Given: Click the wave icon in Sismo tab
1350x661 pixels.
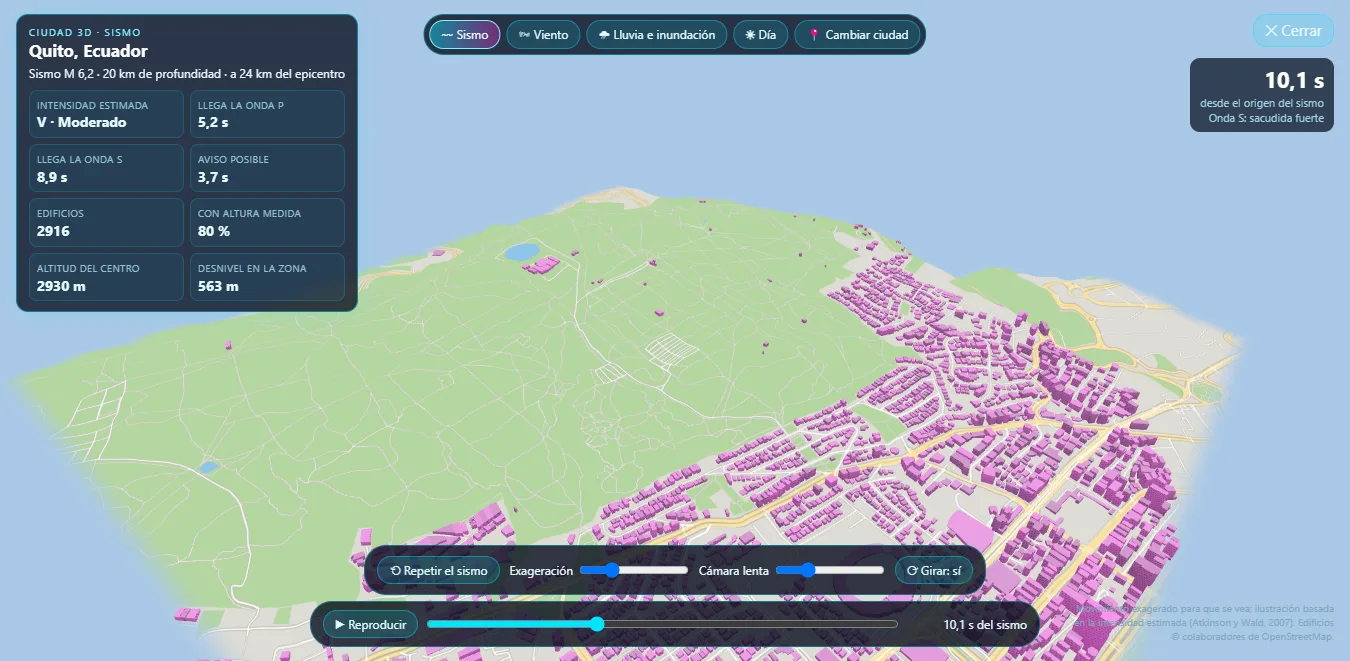Looking at the screenshot, I should [447, 35].
